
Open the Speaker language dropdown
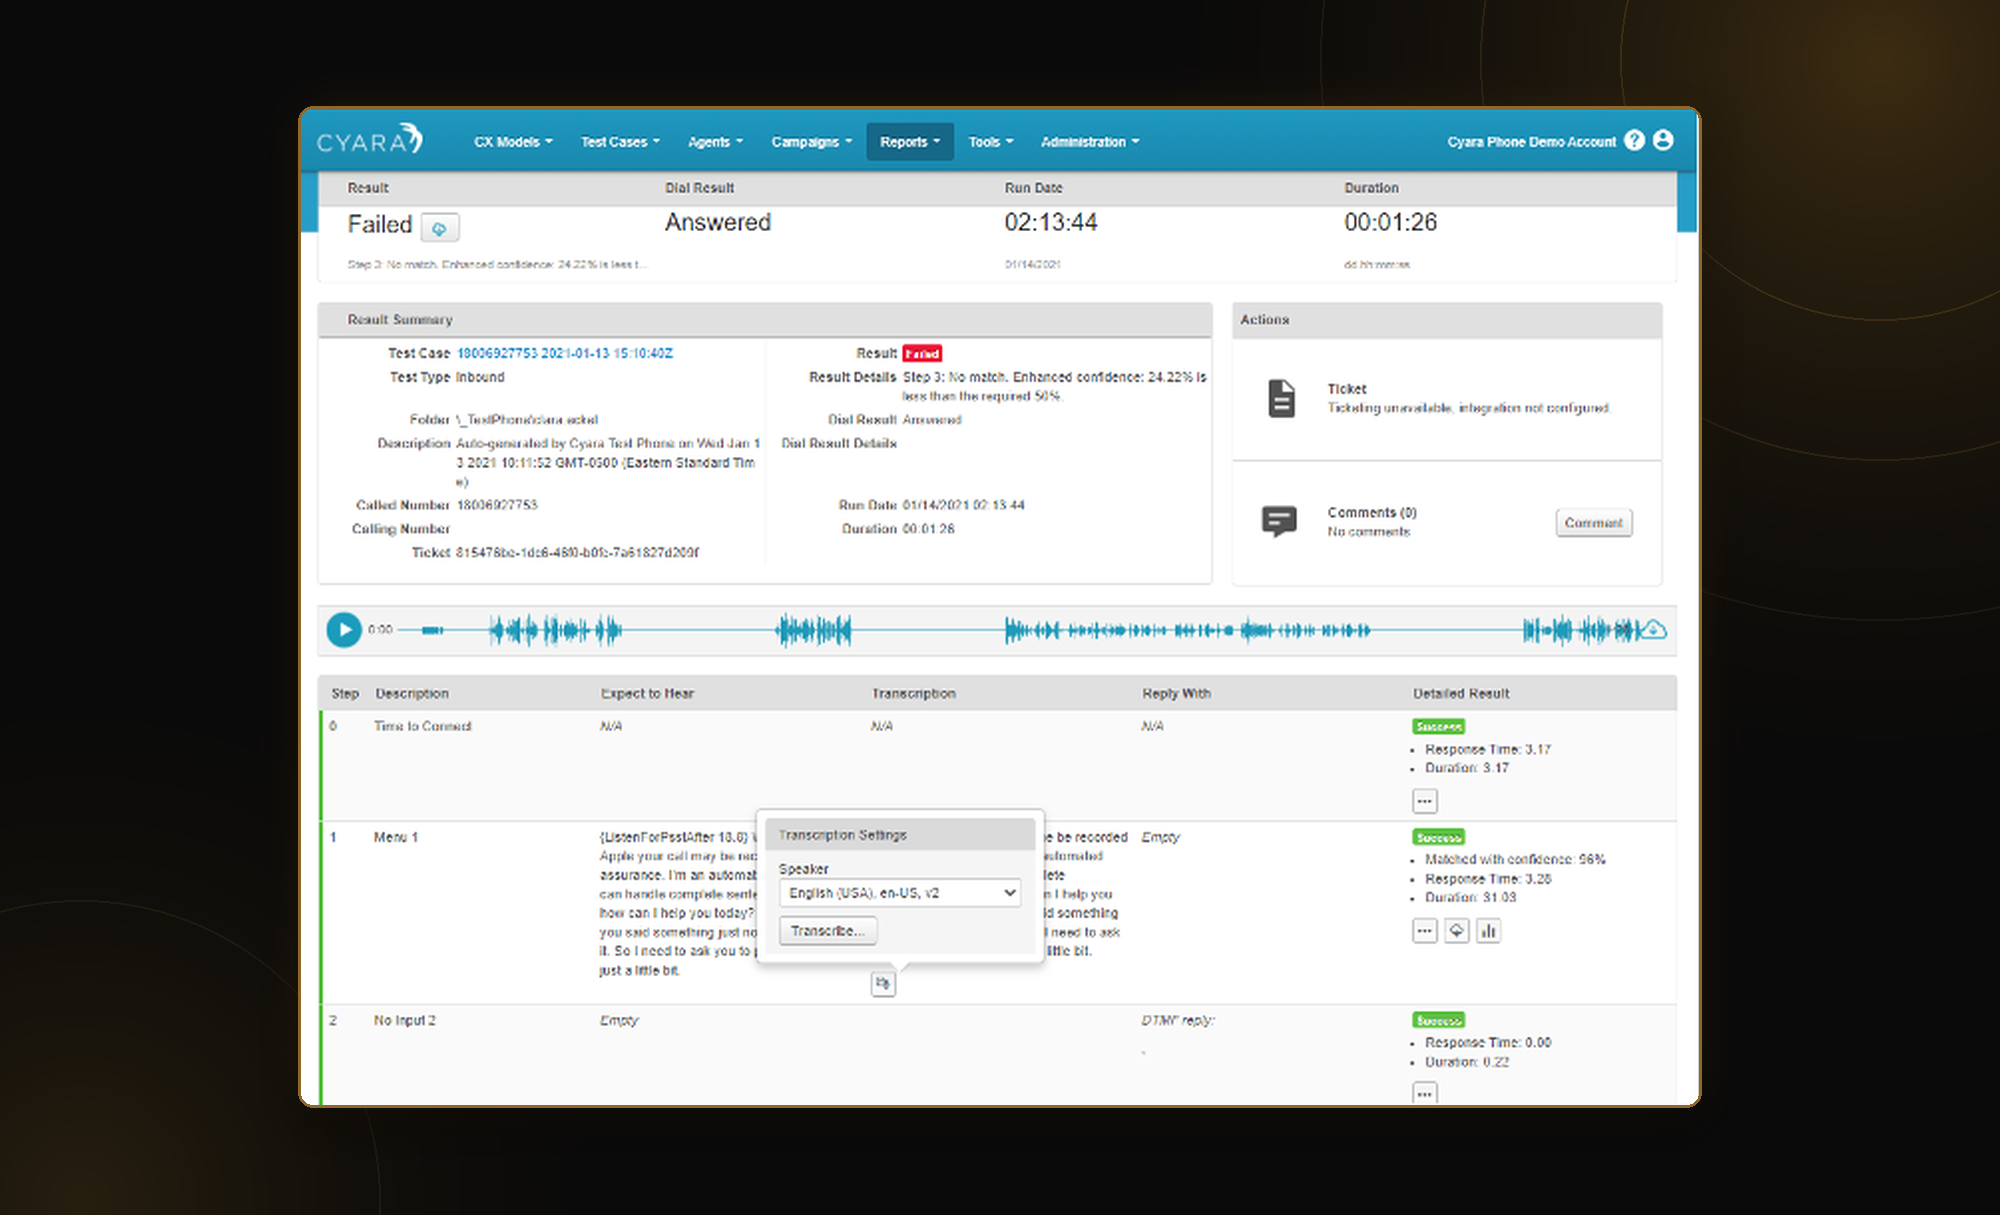tap(900, 893)
